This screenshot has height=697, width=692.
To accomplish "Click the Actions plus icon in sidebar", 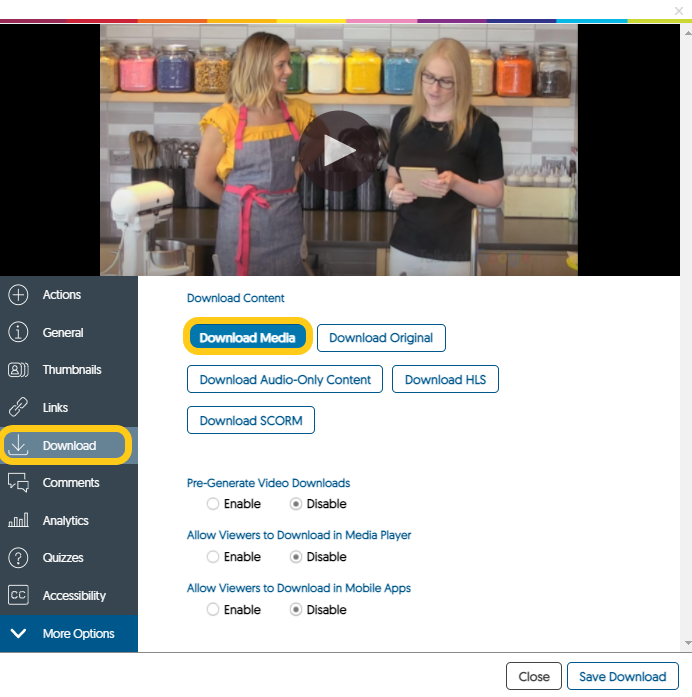I will [x=18, y=295].
